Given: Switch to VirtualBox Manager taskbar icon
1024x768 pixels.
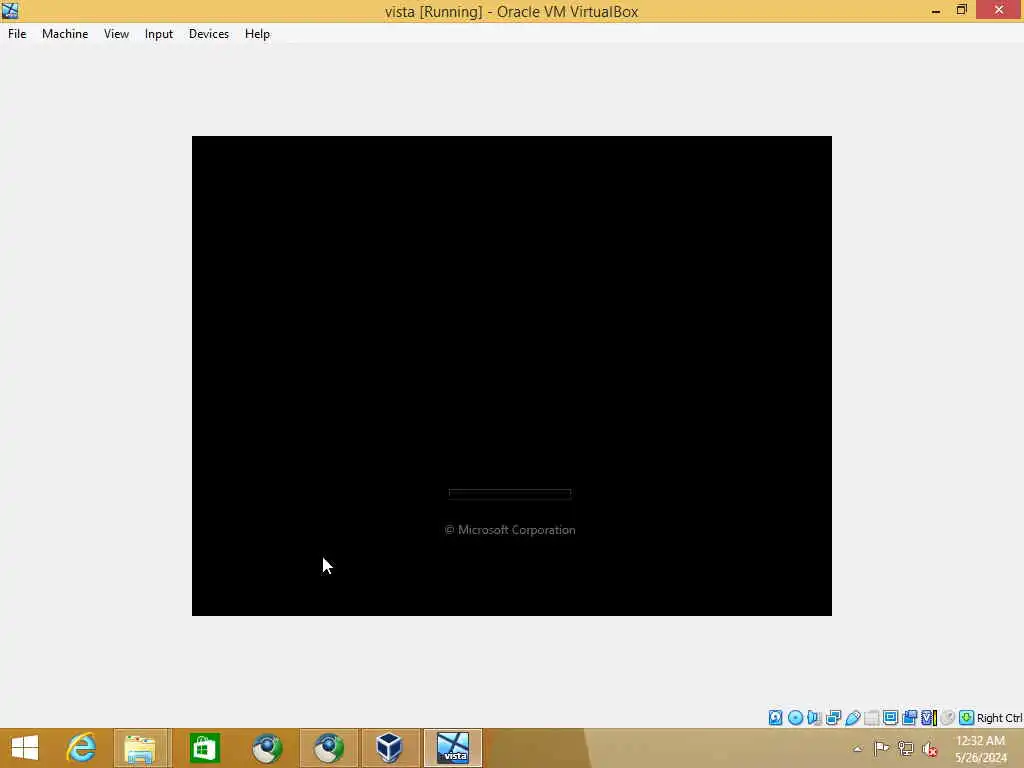Looking at the screenshot, I should 390,748.
